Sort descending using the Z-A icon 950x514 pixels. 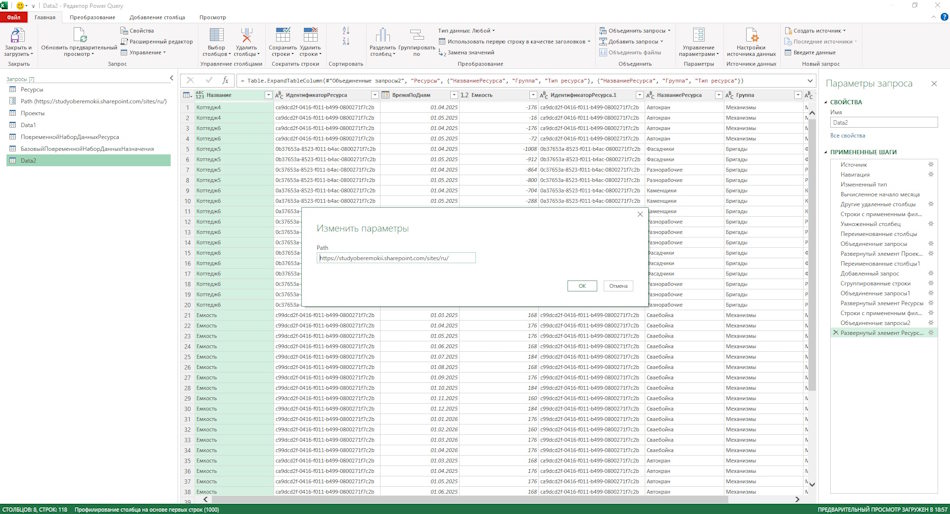tap(346, 41)
